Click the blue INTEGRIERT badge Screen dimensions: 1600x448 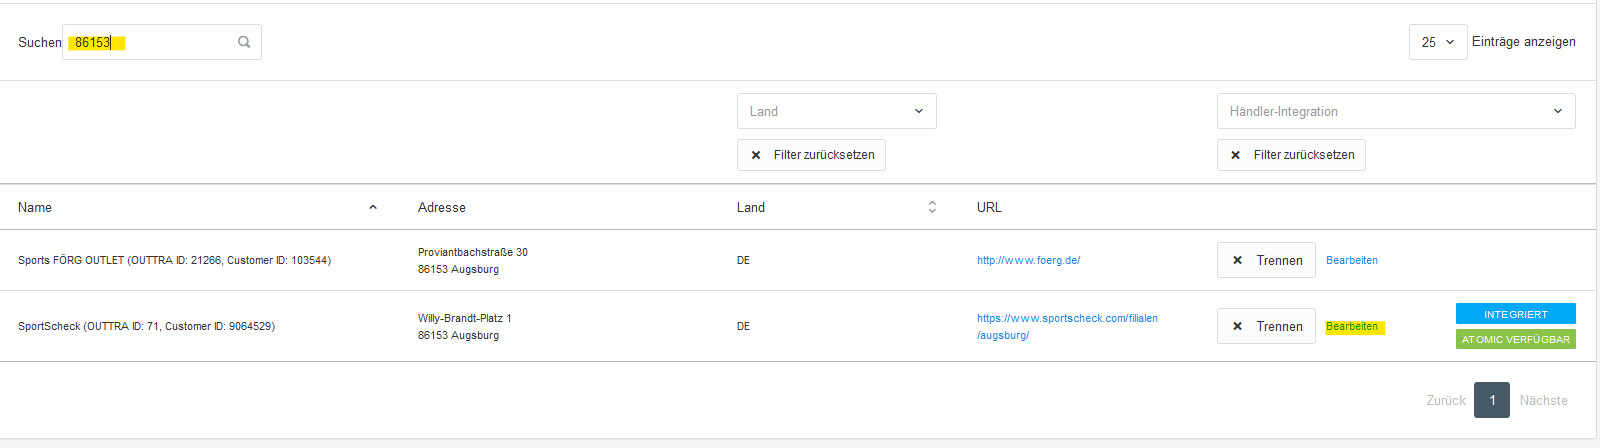(x=1515, y=314)
